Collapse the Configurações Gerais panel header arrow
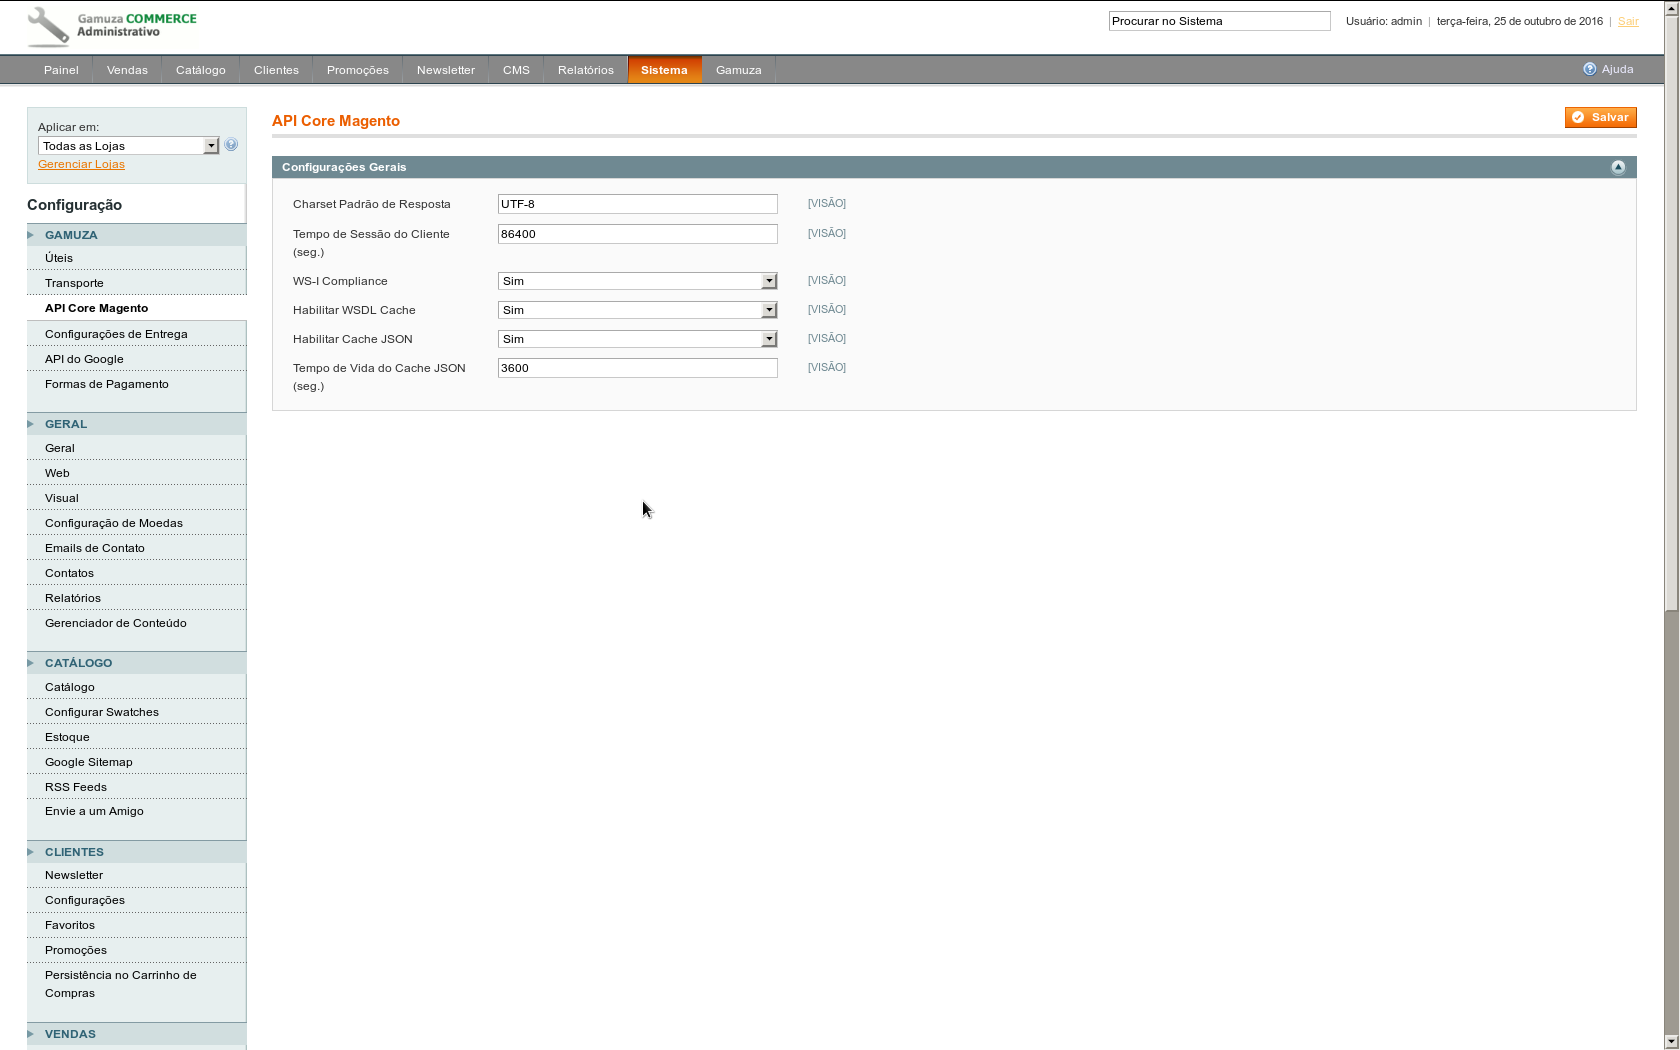The height and width of the screenshot is (1050, 1680). point(1618,166)
